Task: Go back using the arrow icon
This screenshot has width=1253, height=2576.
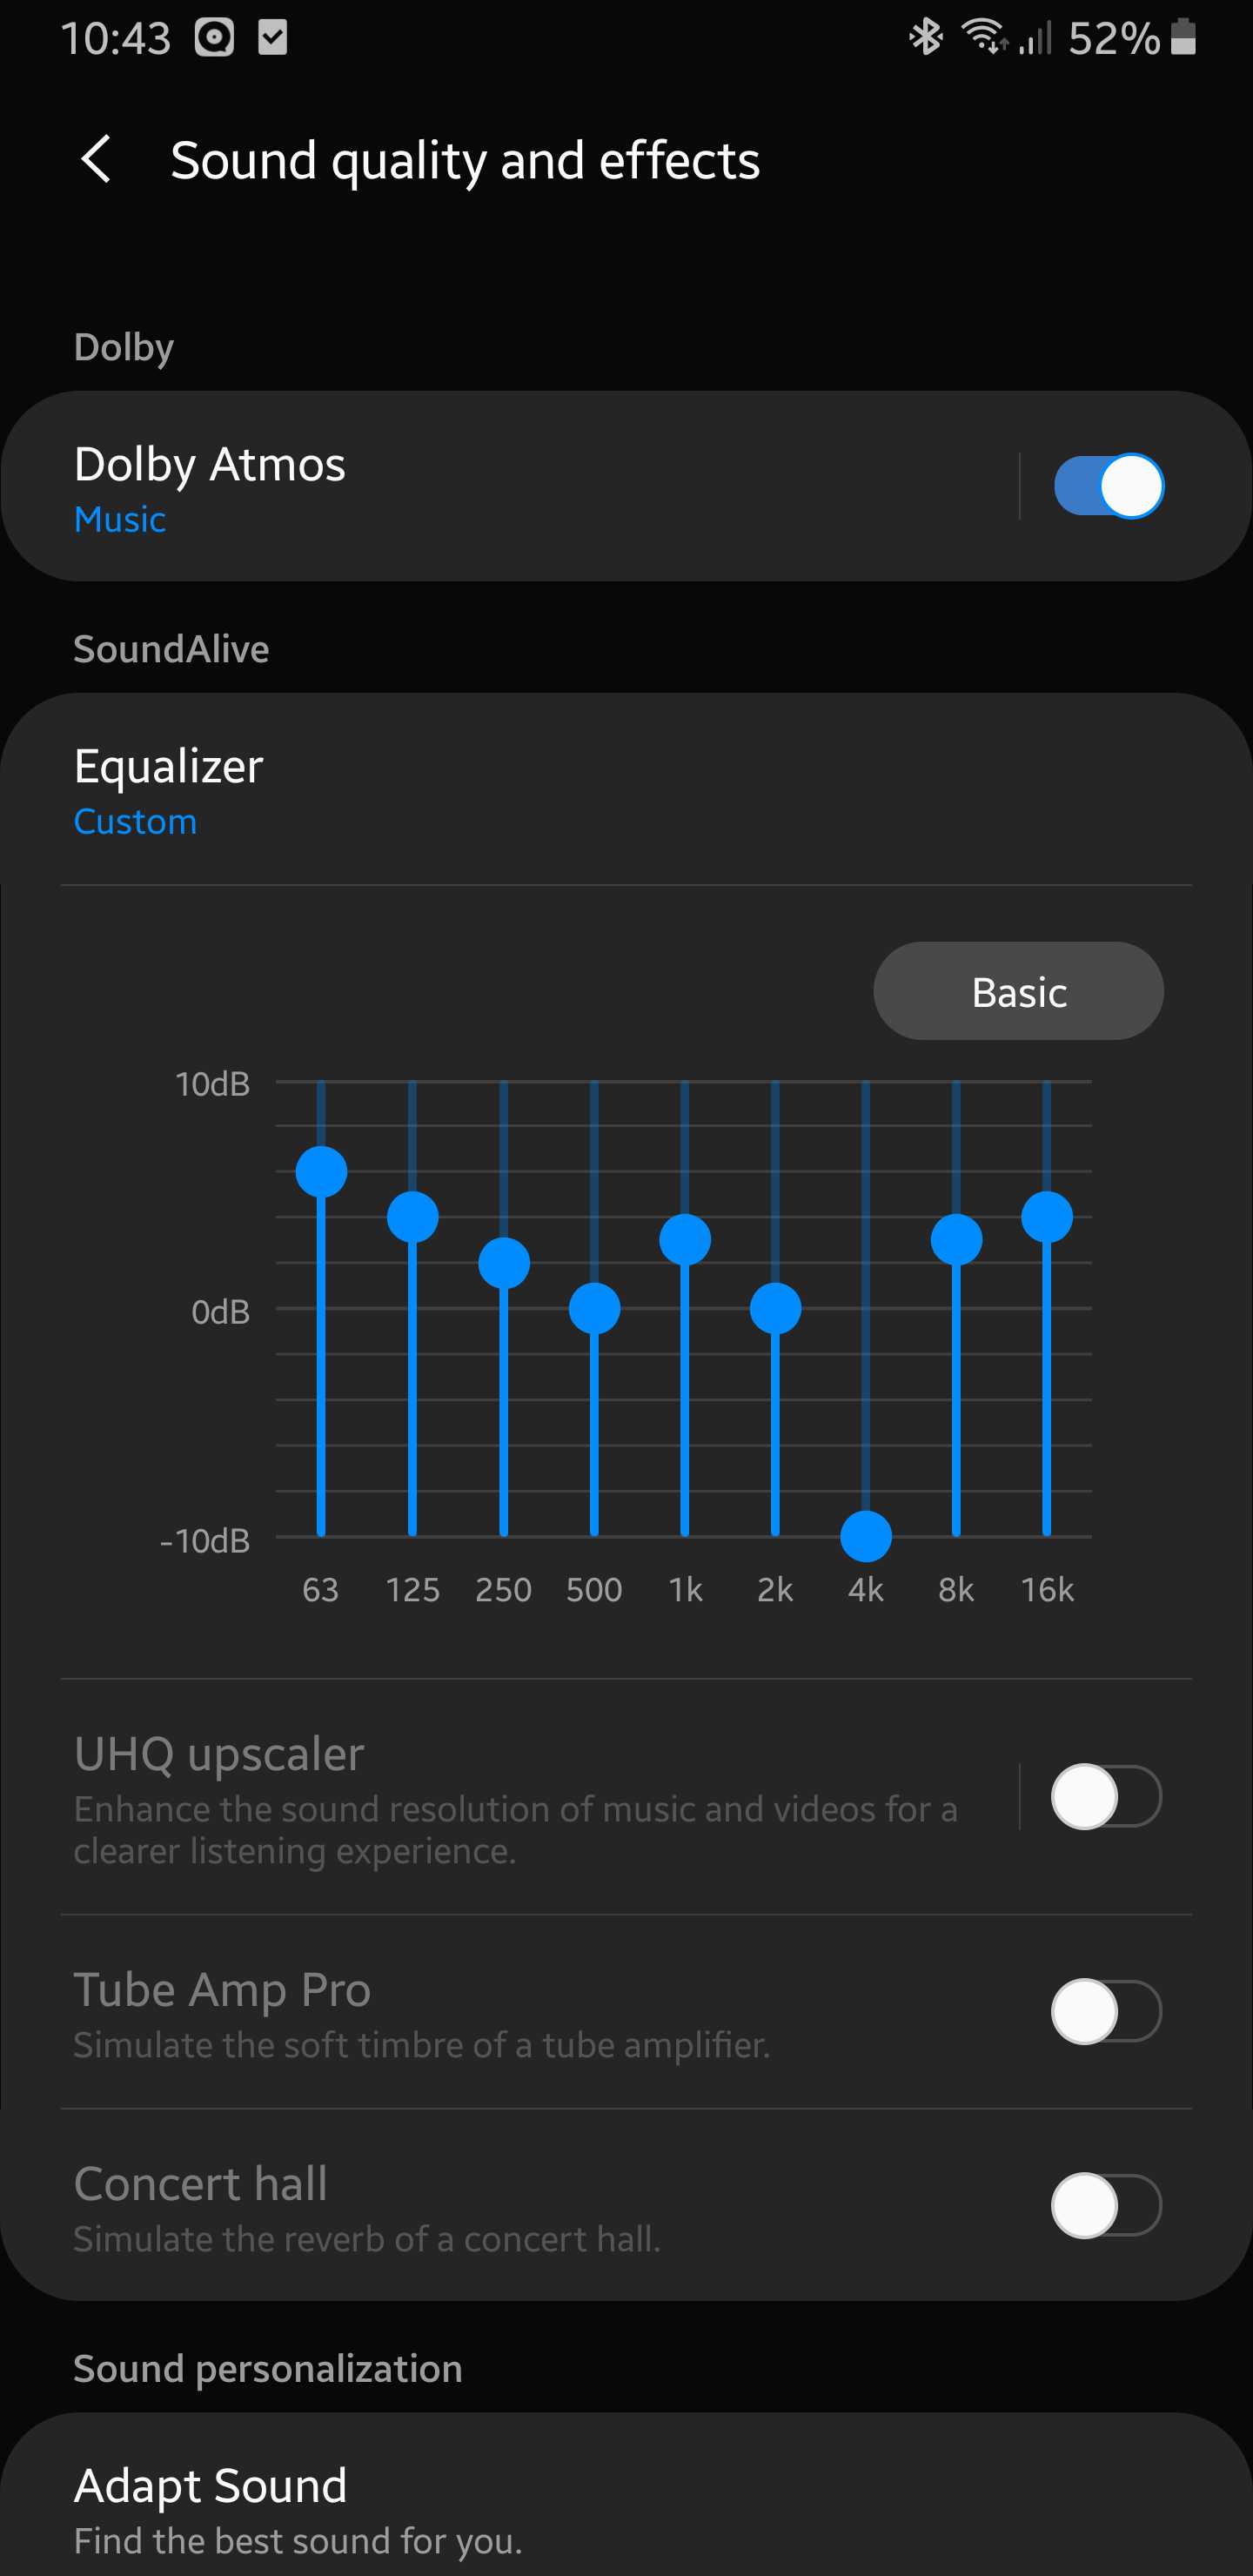Action: pos(96,160)
